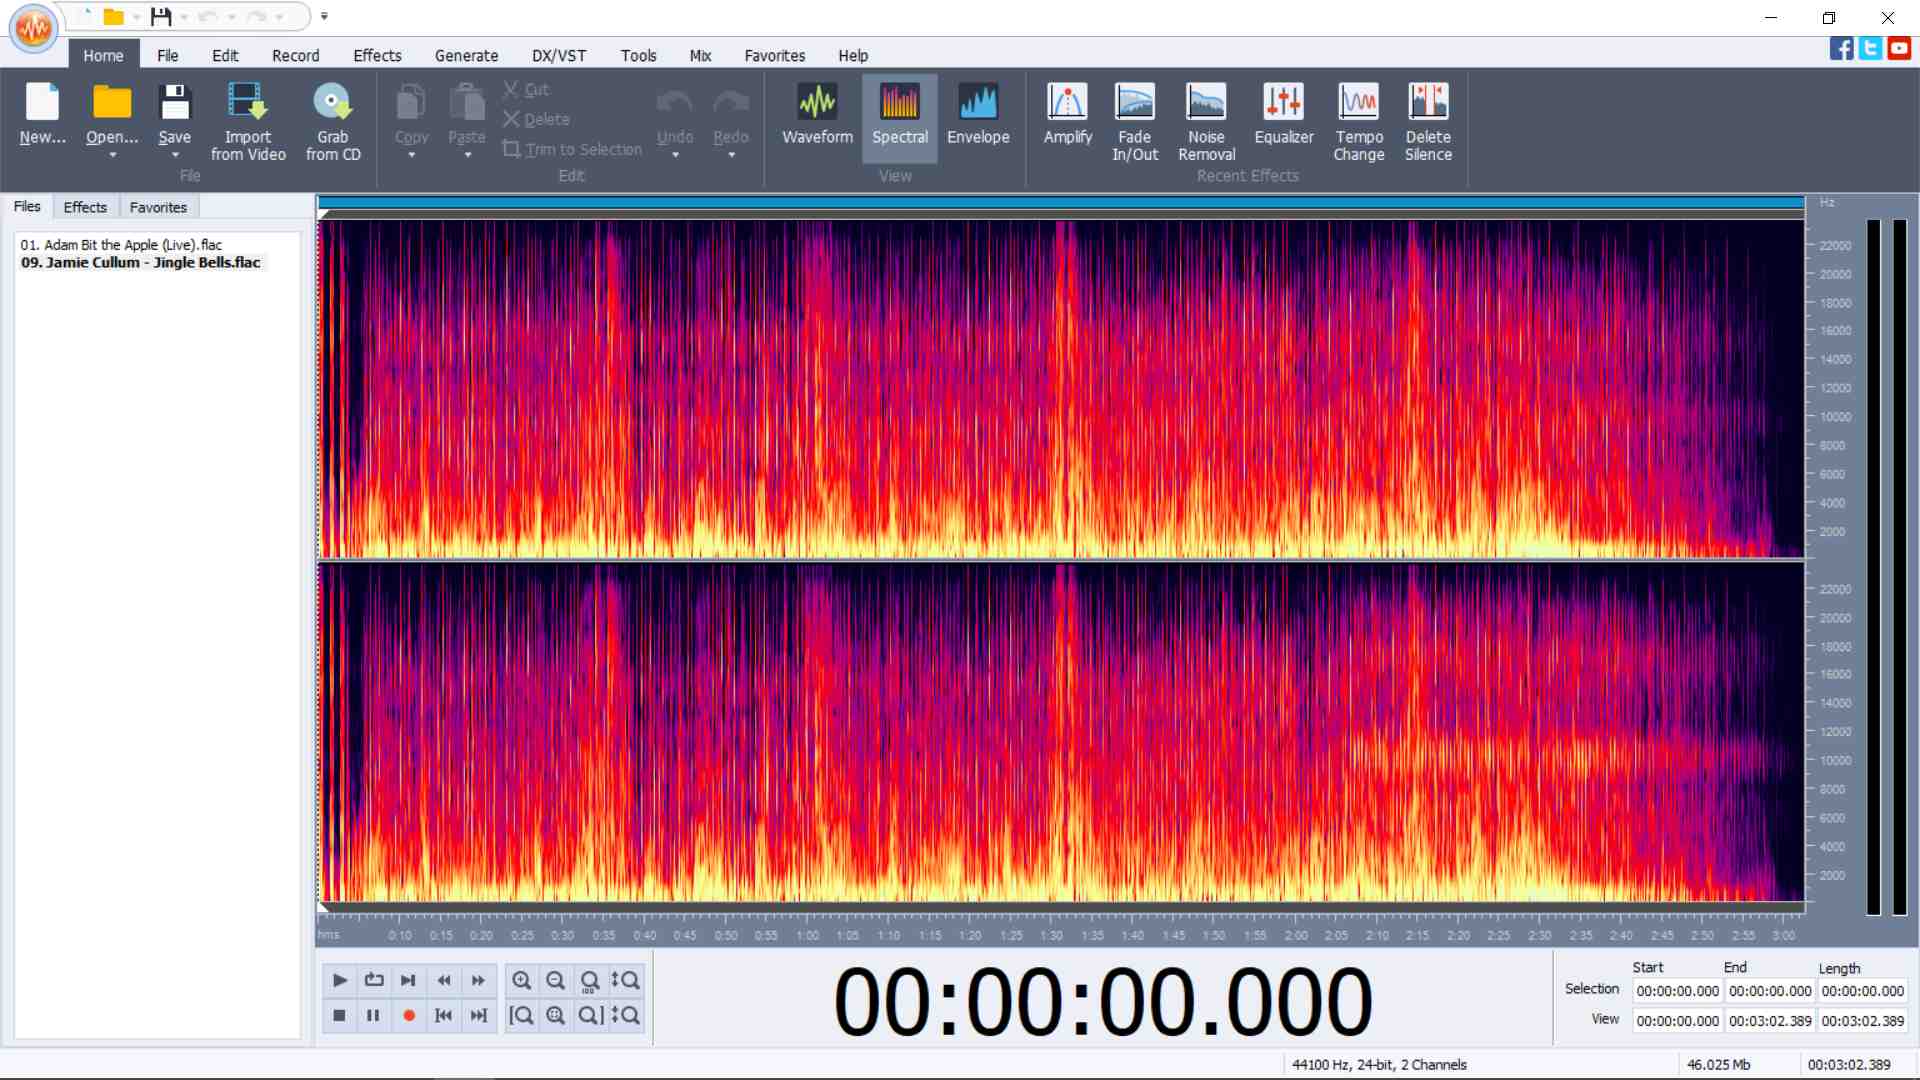Click zoom to selection icon

(x=556, y=1015)
